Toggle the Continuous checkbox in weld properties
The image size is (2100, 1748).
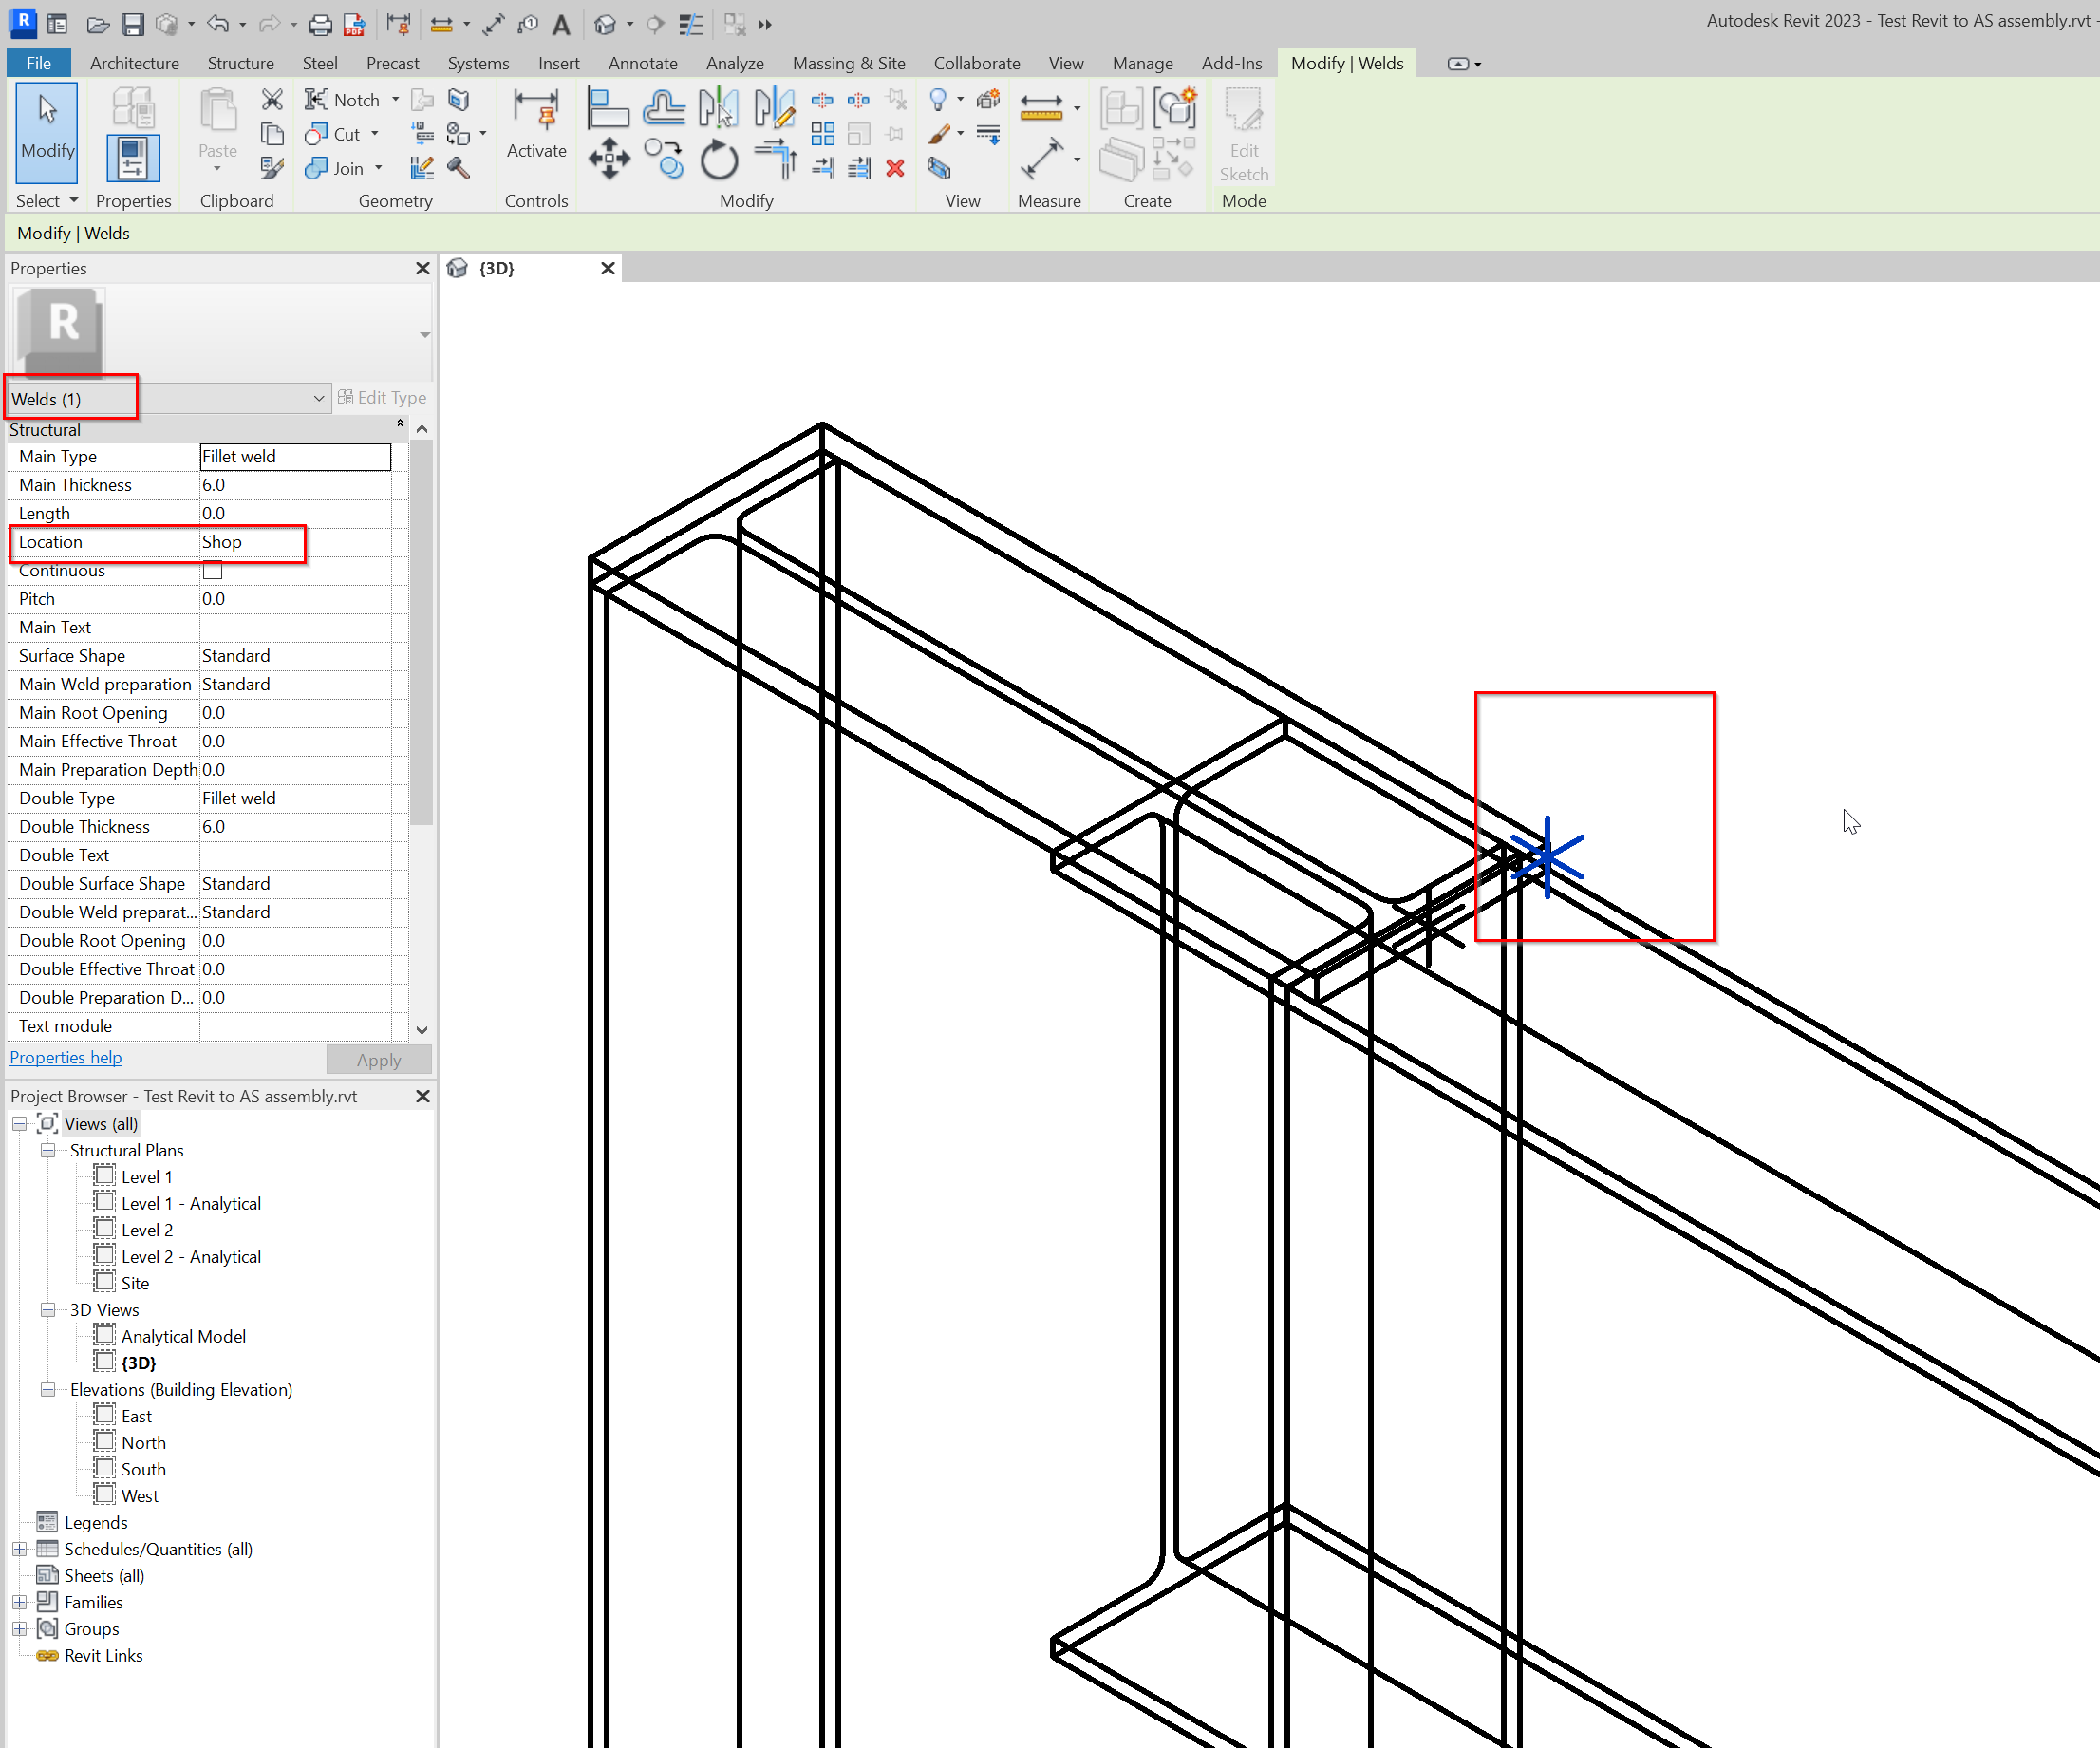[212, 570]
